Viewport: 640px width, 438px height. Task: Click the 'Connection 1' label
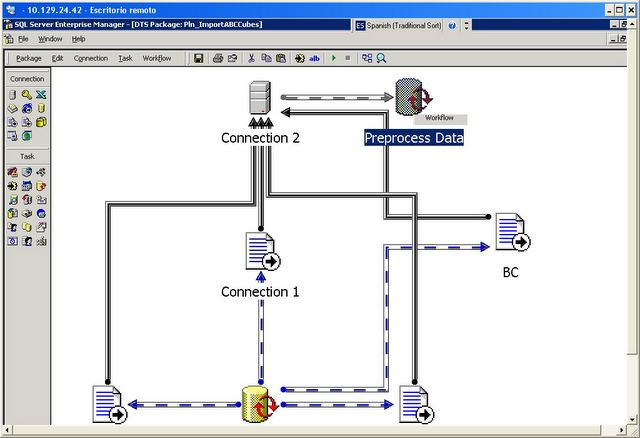(x=260, y=292)
